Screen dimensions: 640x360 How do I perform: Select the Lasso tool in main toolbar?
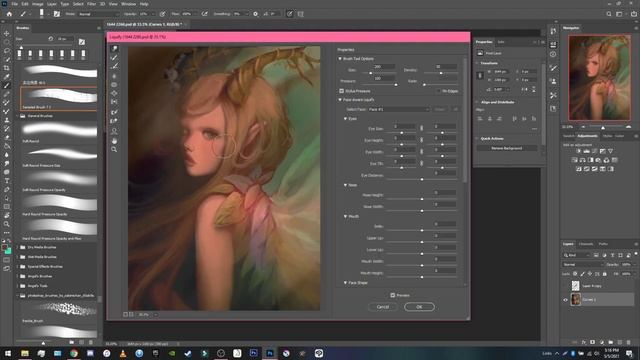[7, 51]
